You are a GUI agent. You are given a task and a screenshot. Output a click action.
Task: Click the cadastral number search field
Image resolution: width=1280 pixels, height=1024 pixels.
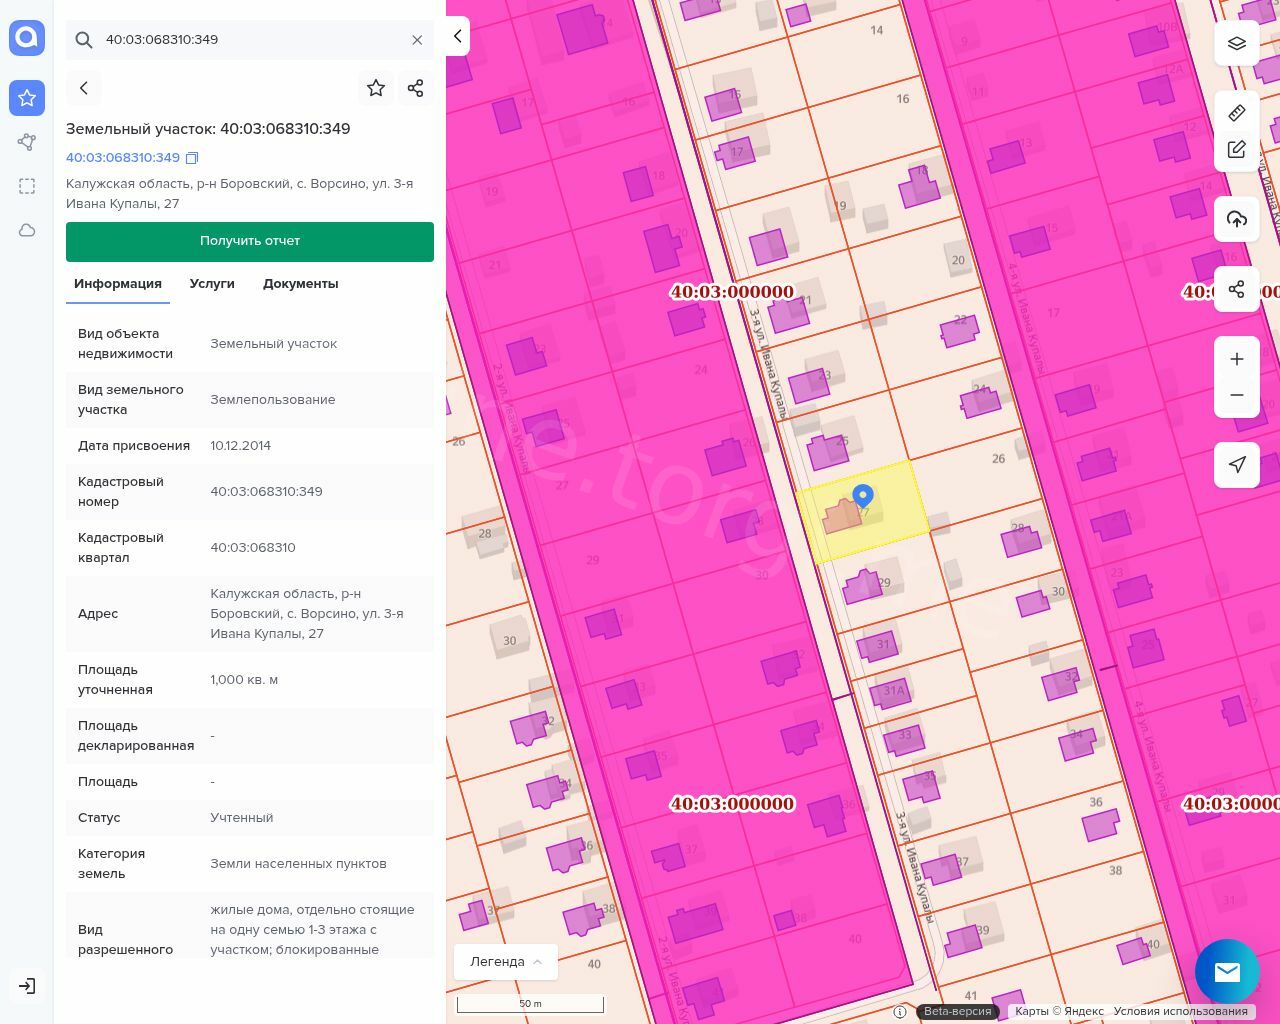250,40
